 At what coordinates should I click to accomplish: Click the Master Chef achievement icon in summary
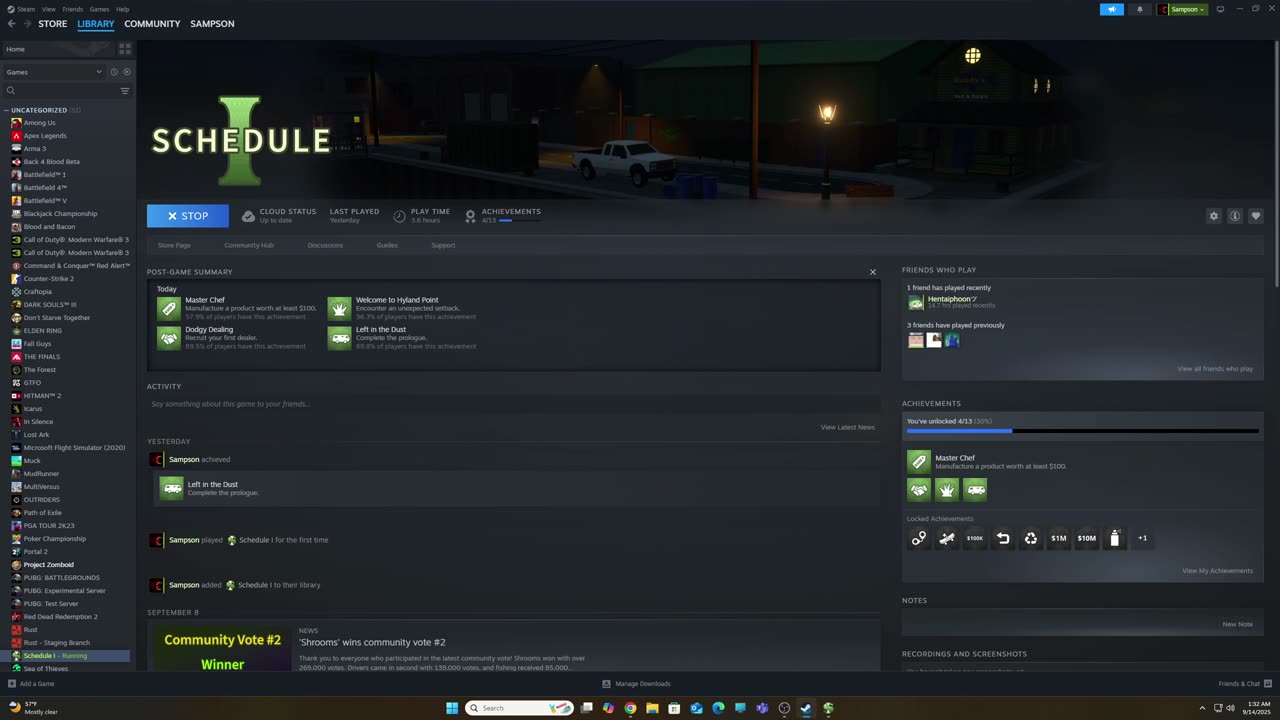[168, 308]
